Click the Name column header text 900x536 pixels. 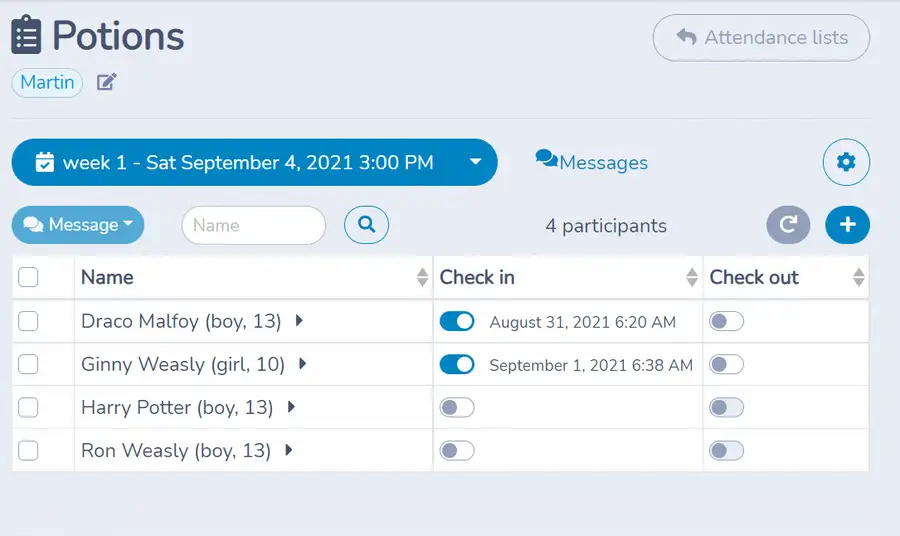click(107, 277)
